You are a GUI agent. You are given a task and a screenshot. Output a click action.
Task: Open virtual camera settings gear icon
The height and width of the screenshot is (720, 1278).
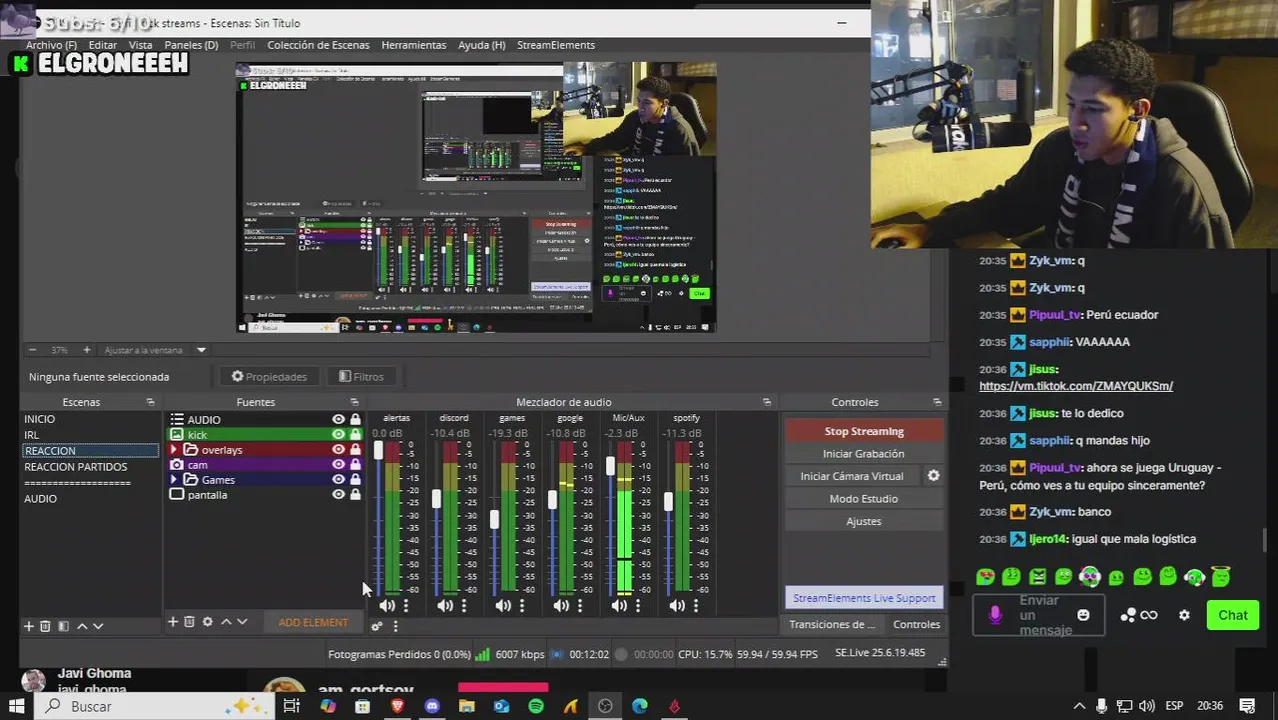(933, 476)
